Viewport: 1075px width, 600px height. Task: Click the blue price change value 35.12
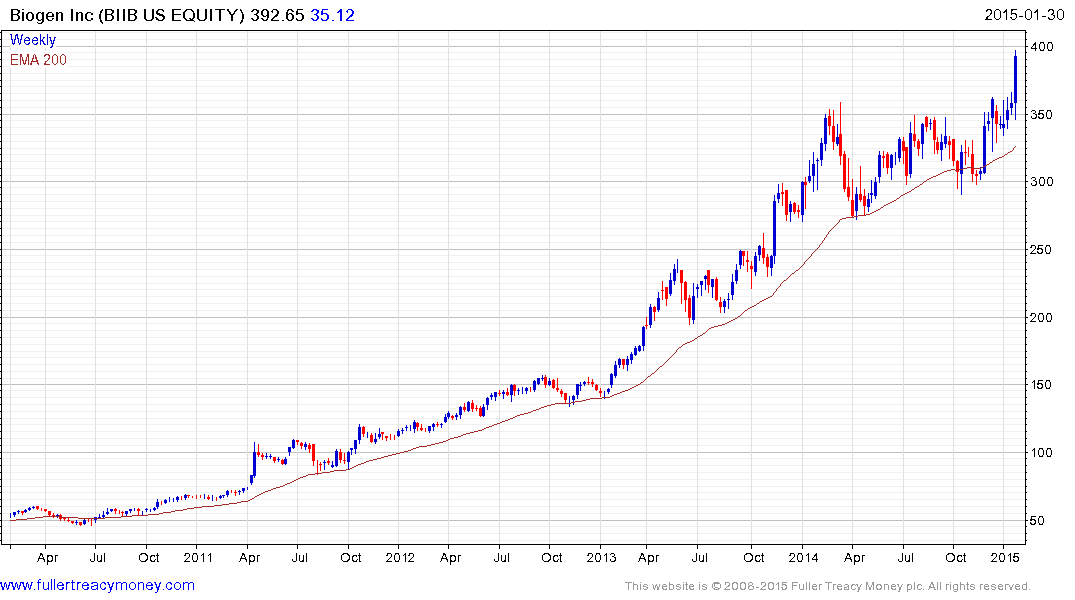click(333, 15)
